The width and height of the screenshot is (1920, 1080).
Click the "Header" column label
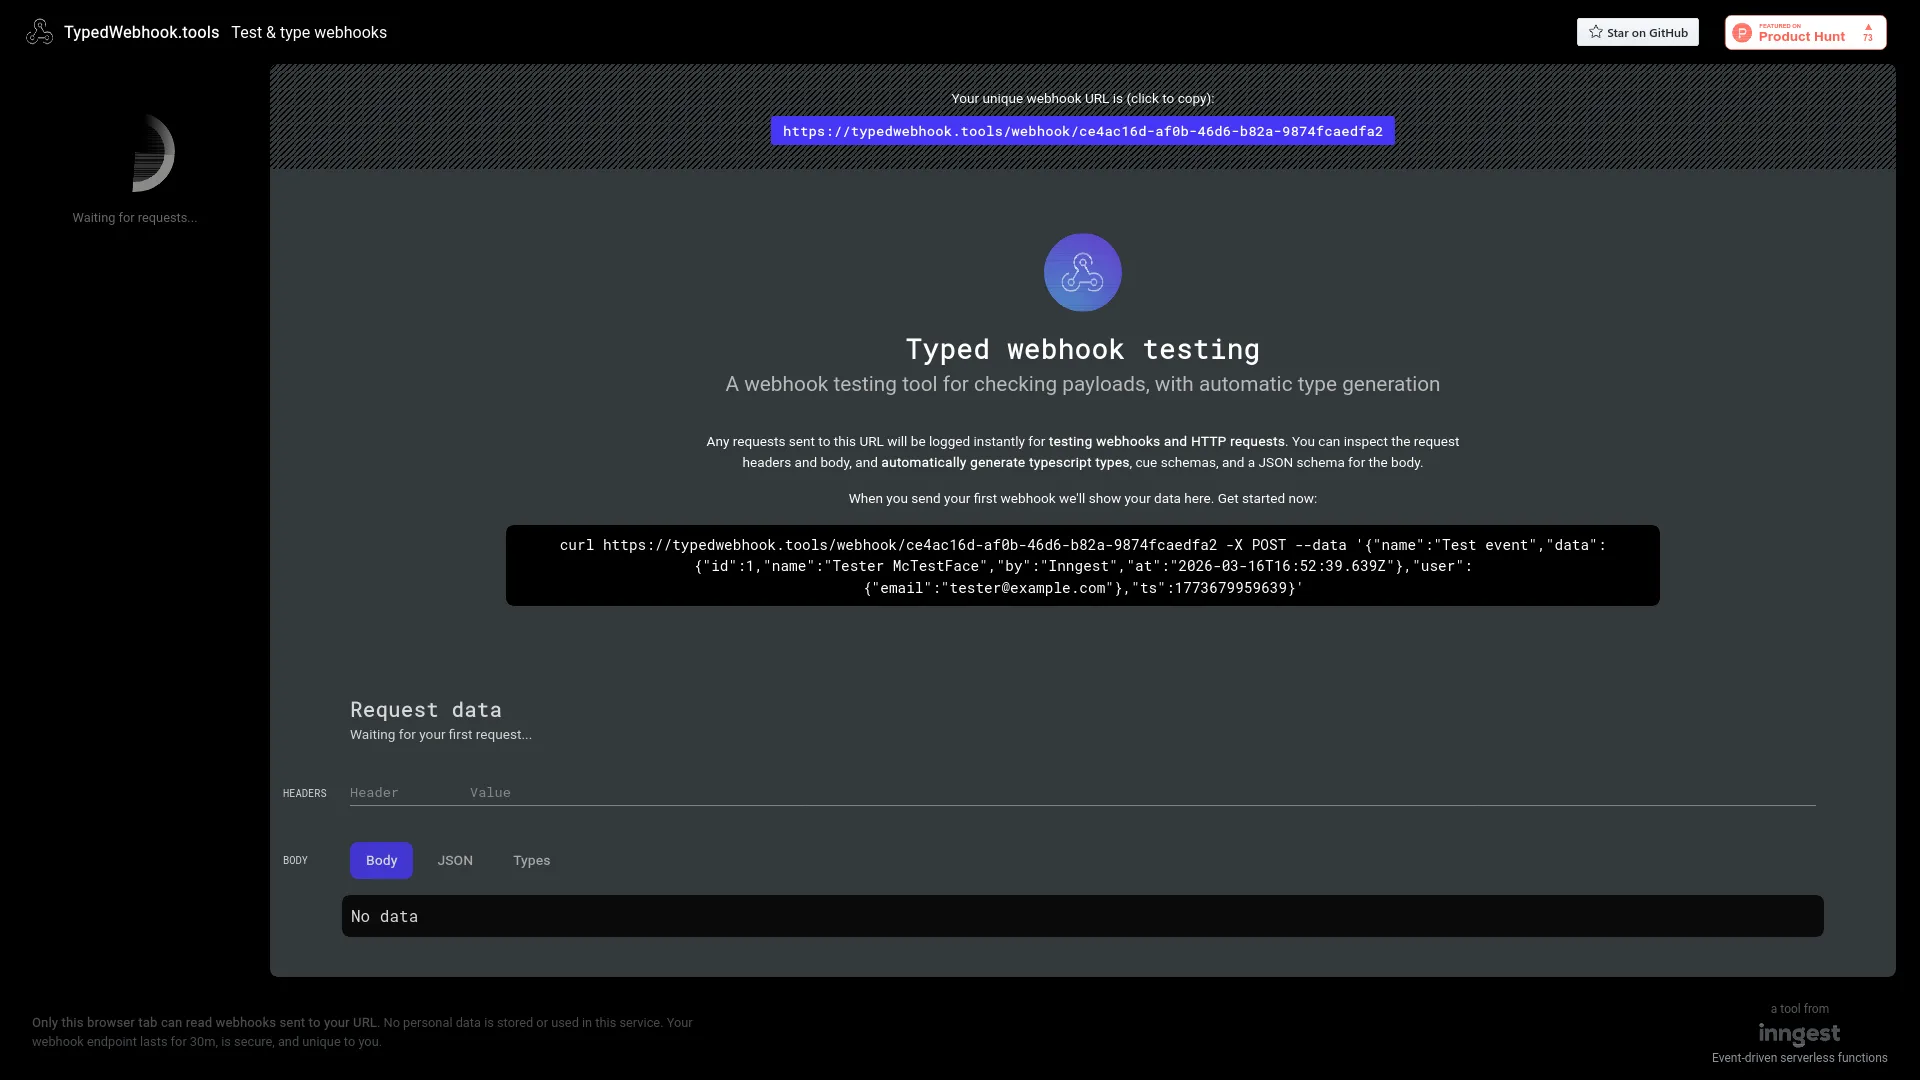374,792
